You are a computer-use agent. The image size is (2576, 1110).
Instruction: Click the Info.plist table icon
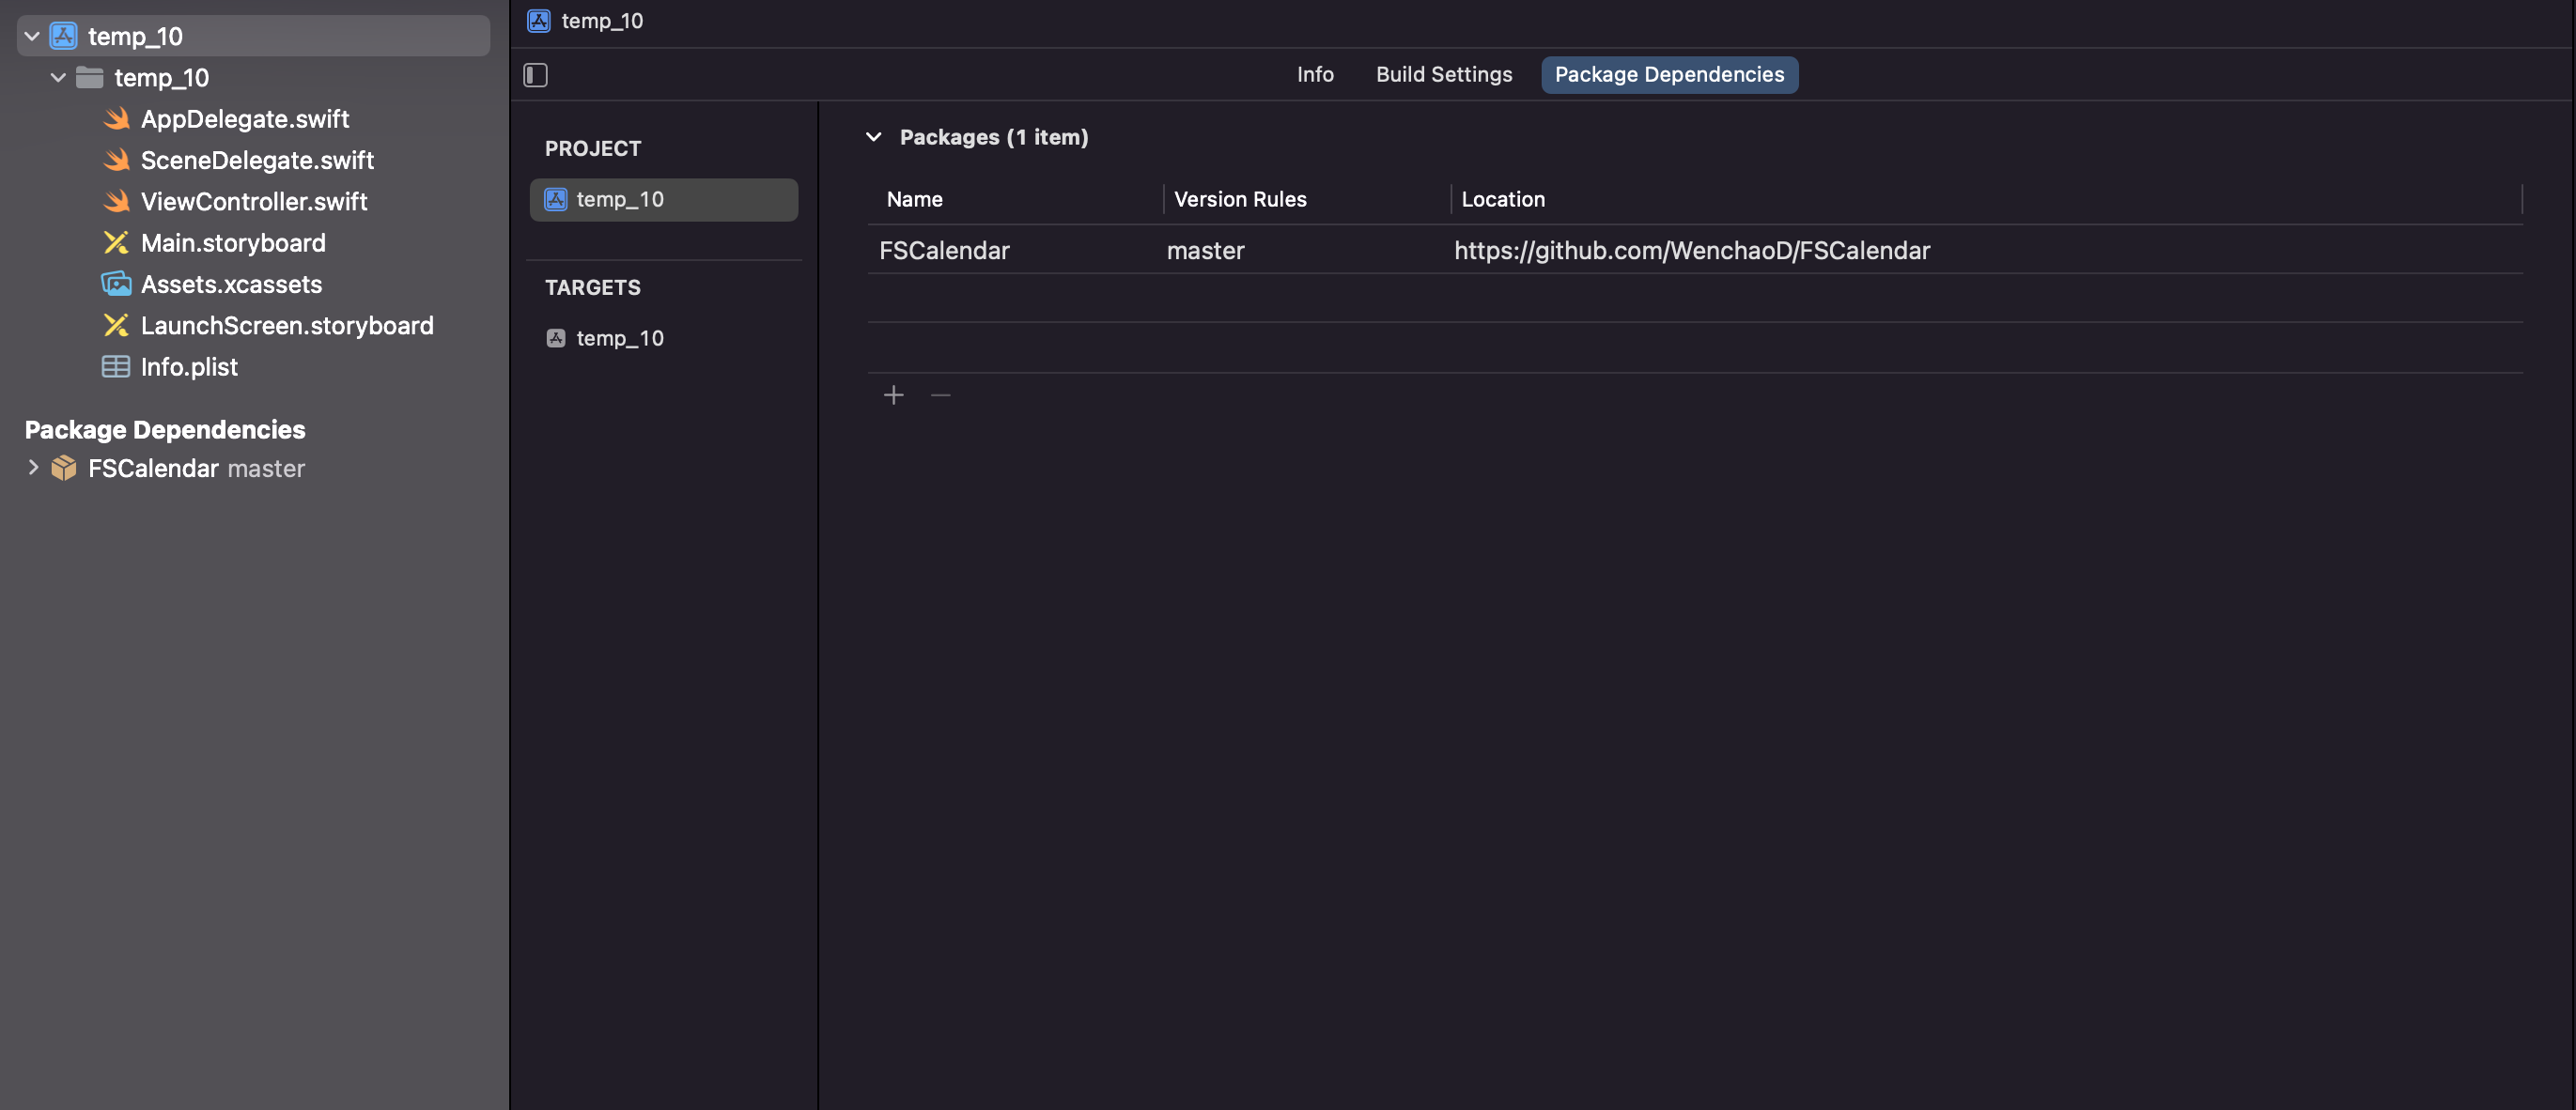coord(116,367)
